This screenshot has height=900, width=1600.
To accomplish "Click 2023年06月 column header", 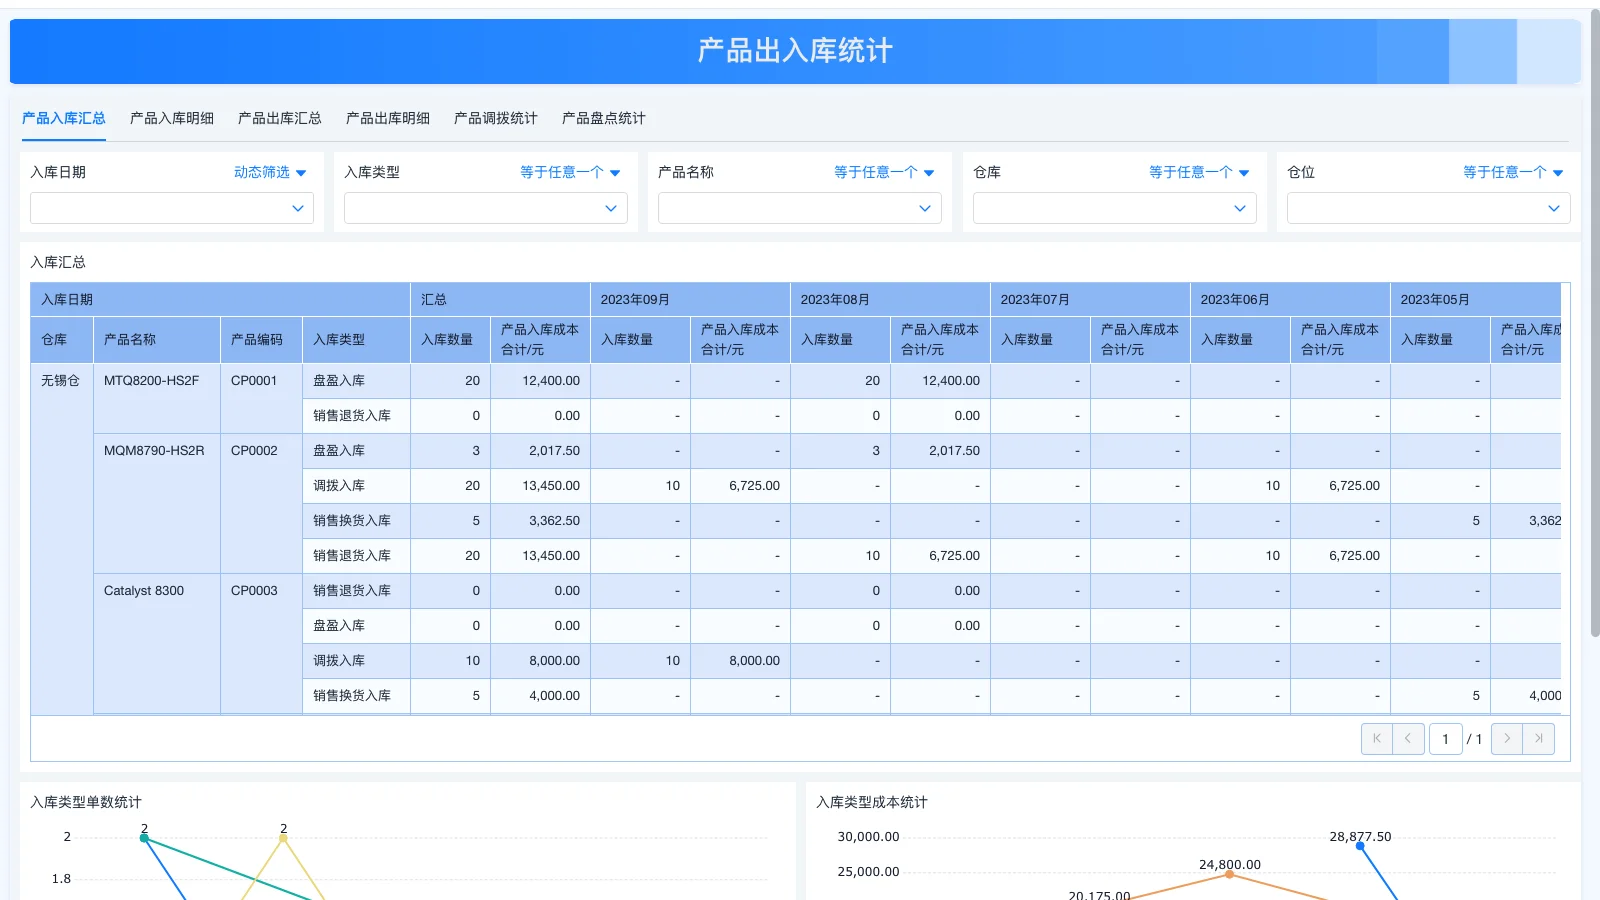I will click(x=1290, y=300).
